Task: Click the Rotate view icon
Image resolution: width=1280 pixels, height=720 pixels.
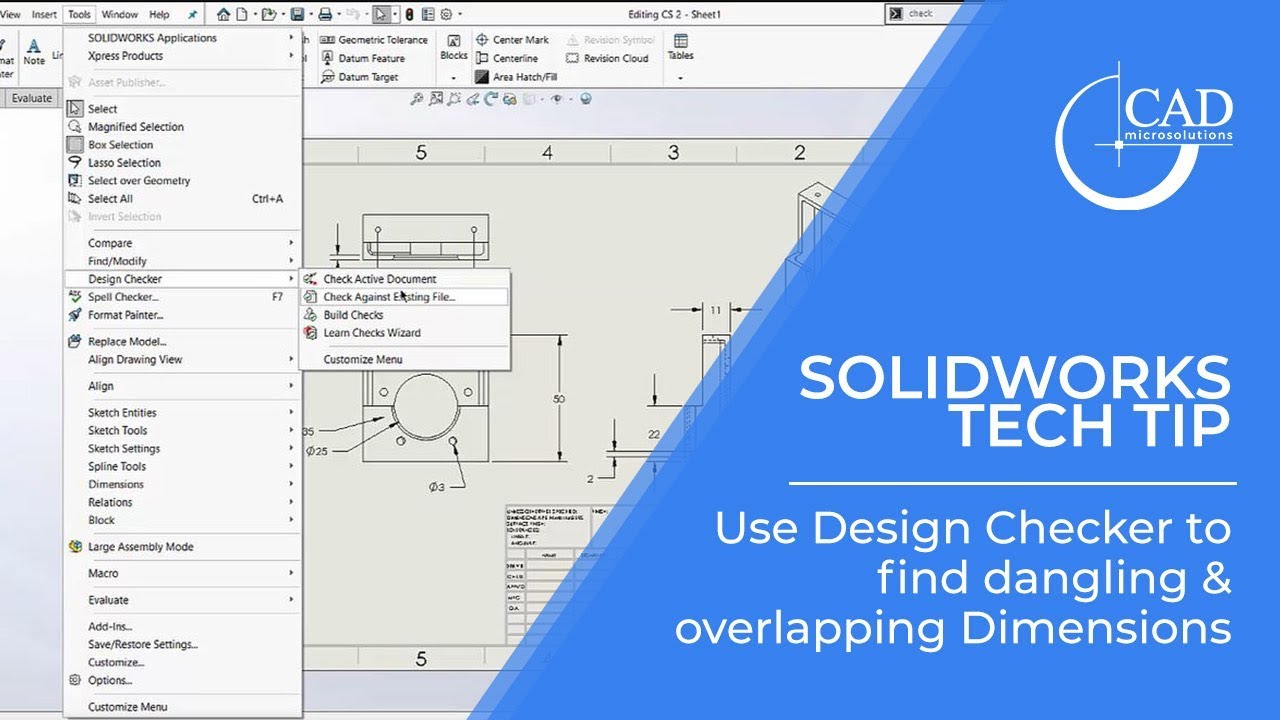Action: click(490, 99)
